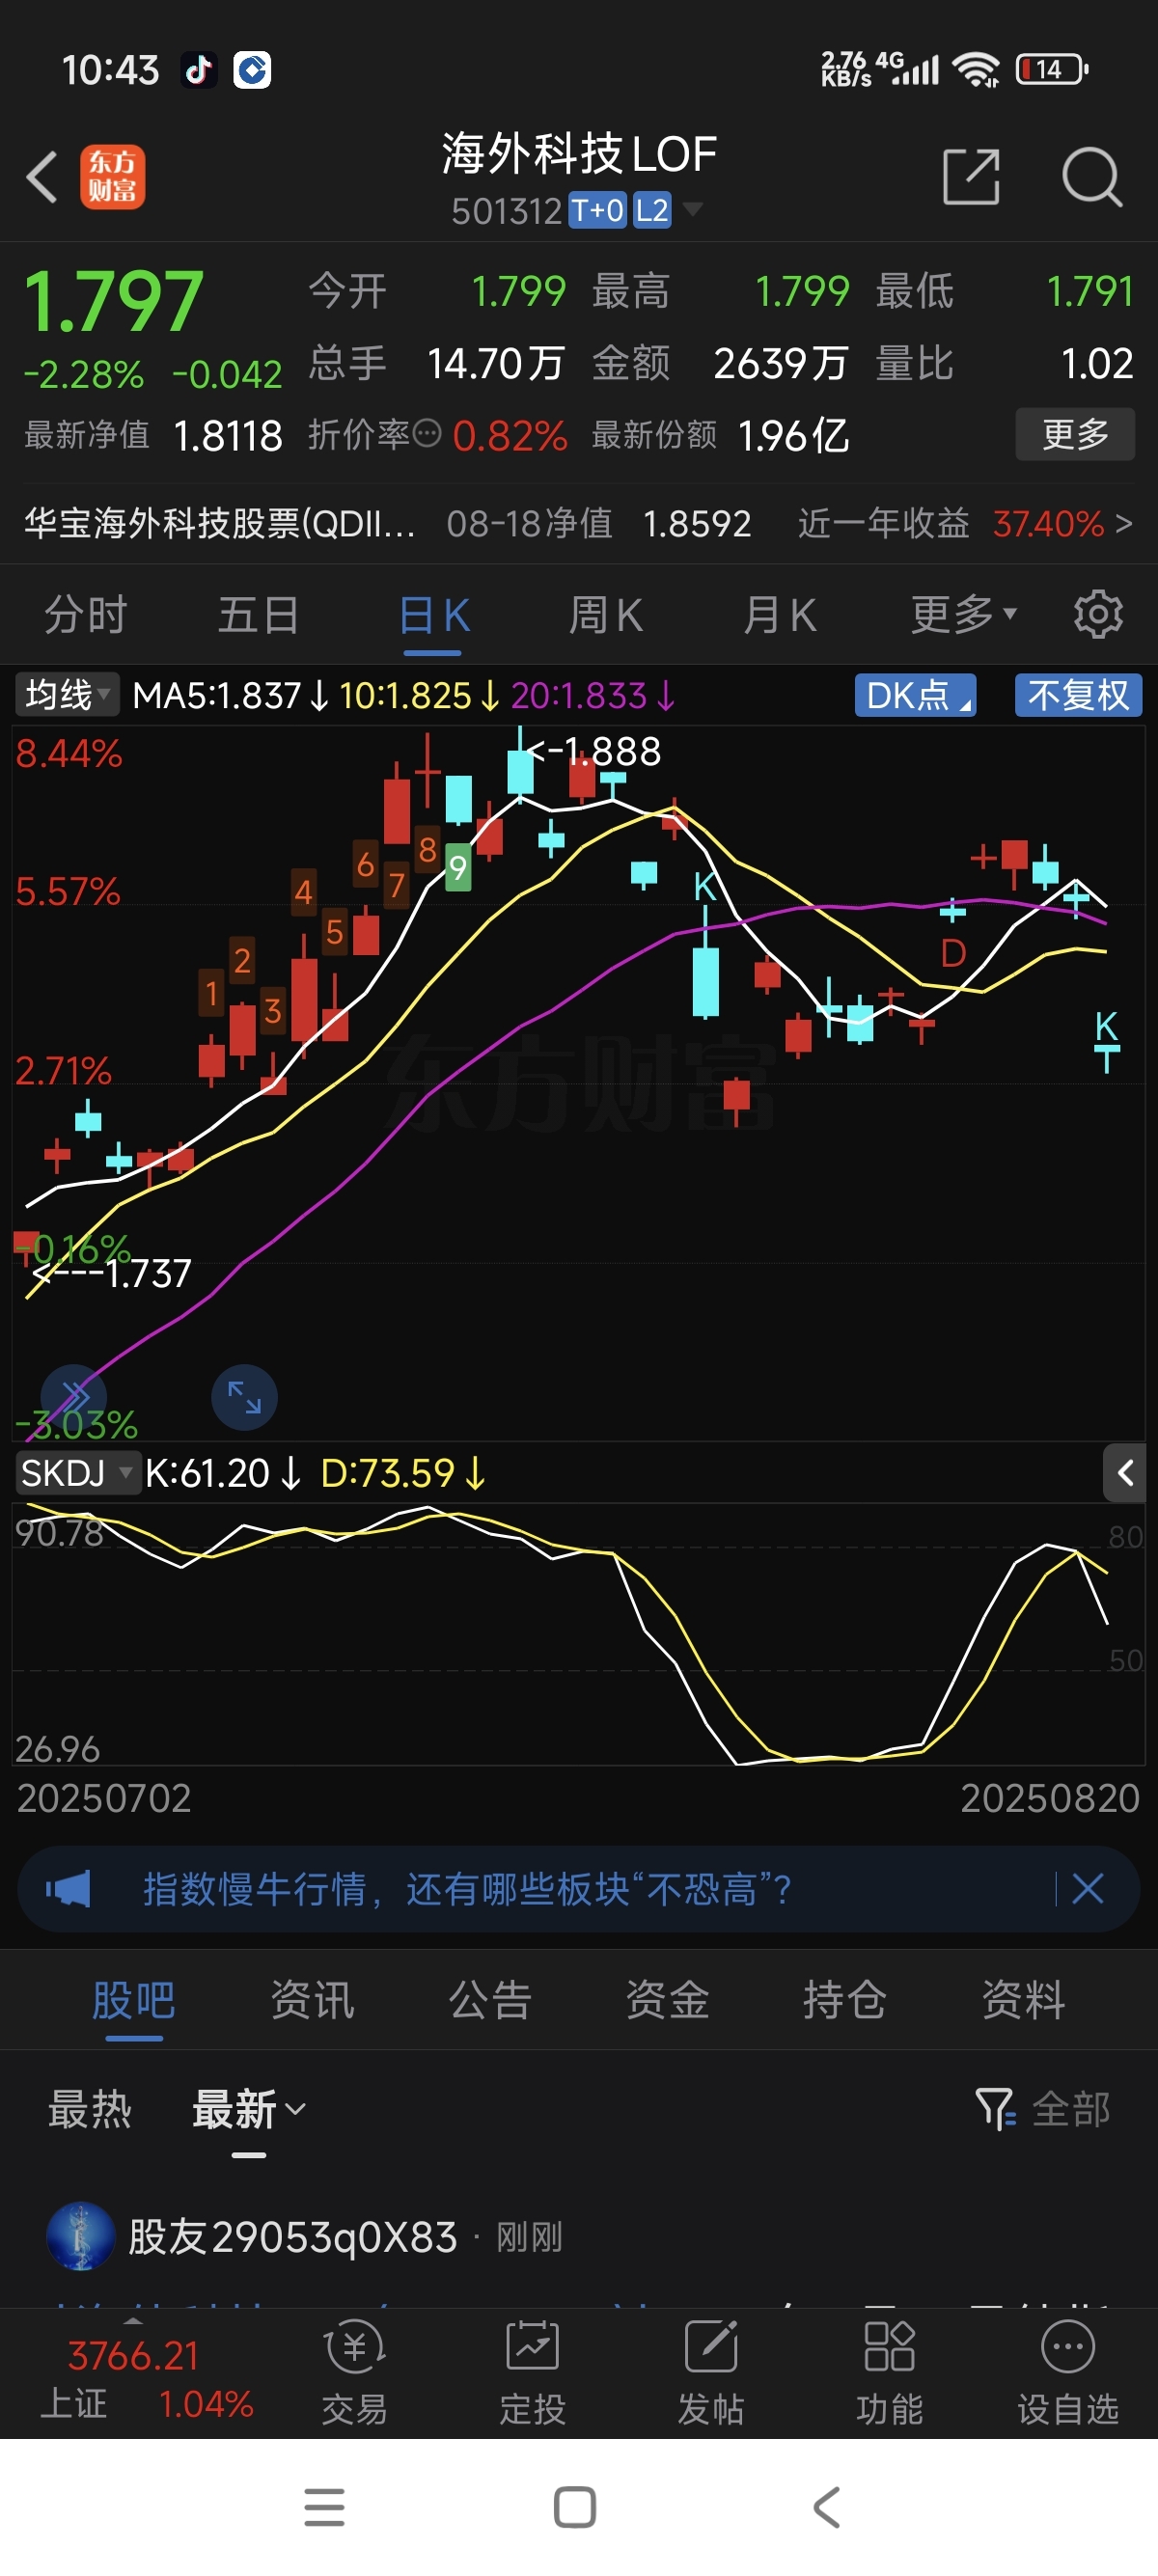
Task: Dismiss the 指数慢牛行情 banner
Action: click(1087, 1889)
